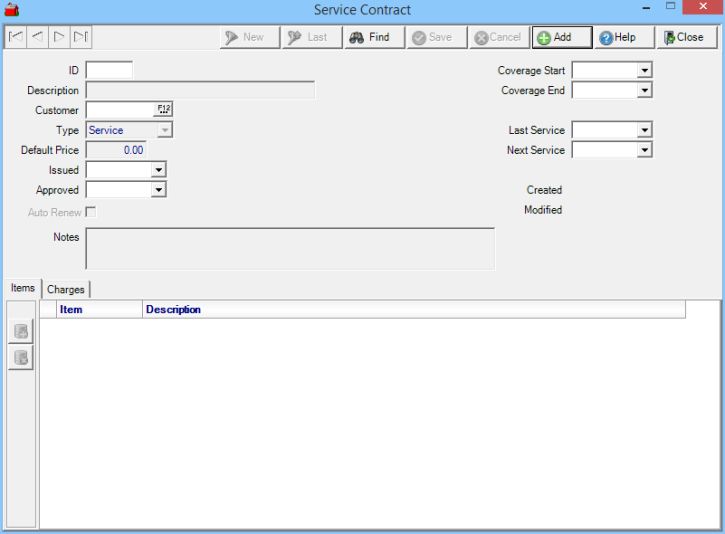The height and width of the screenshot is (534, 725).
Task: Click the previous record navigation arrow
Action: pyautogui.click(x=37, y=38)
